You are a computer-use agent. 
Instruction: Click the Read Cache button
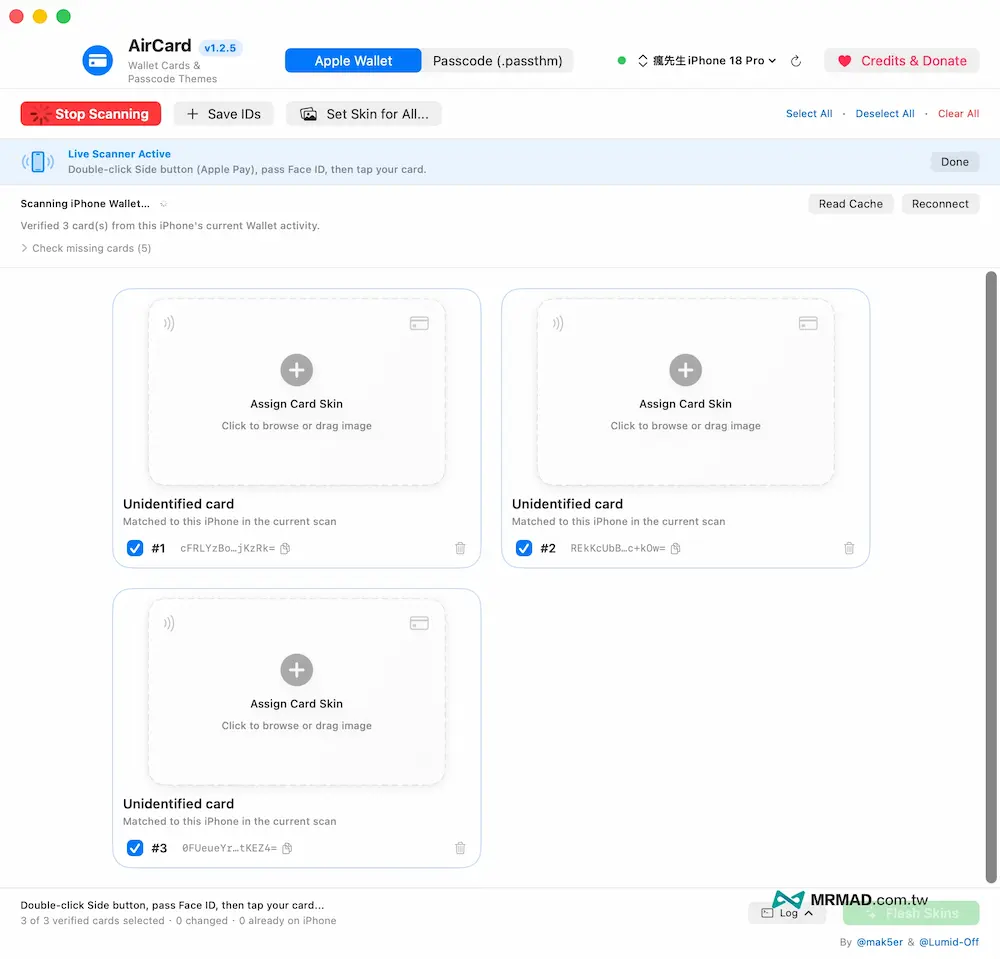[851, 204]
